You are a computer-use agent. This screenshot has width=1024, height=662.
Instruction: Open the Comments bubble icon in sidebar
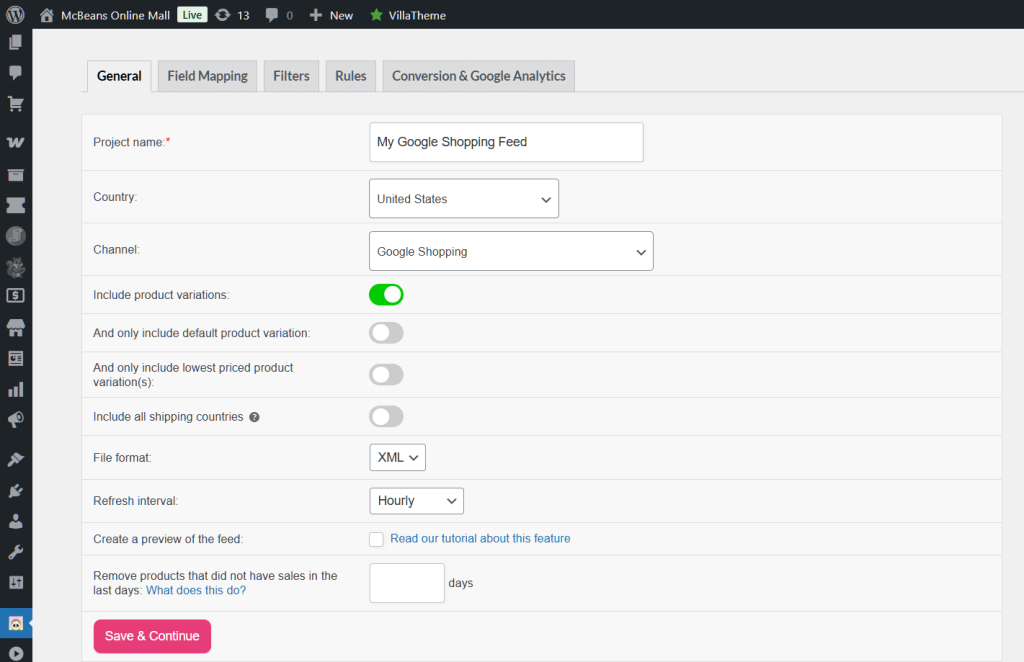15,73
